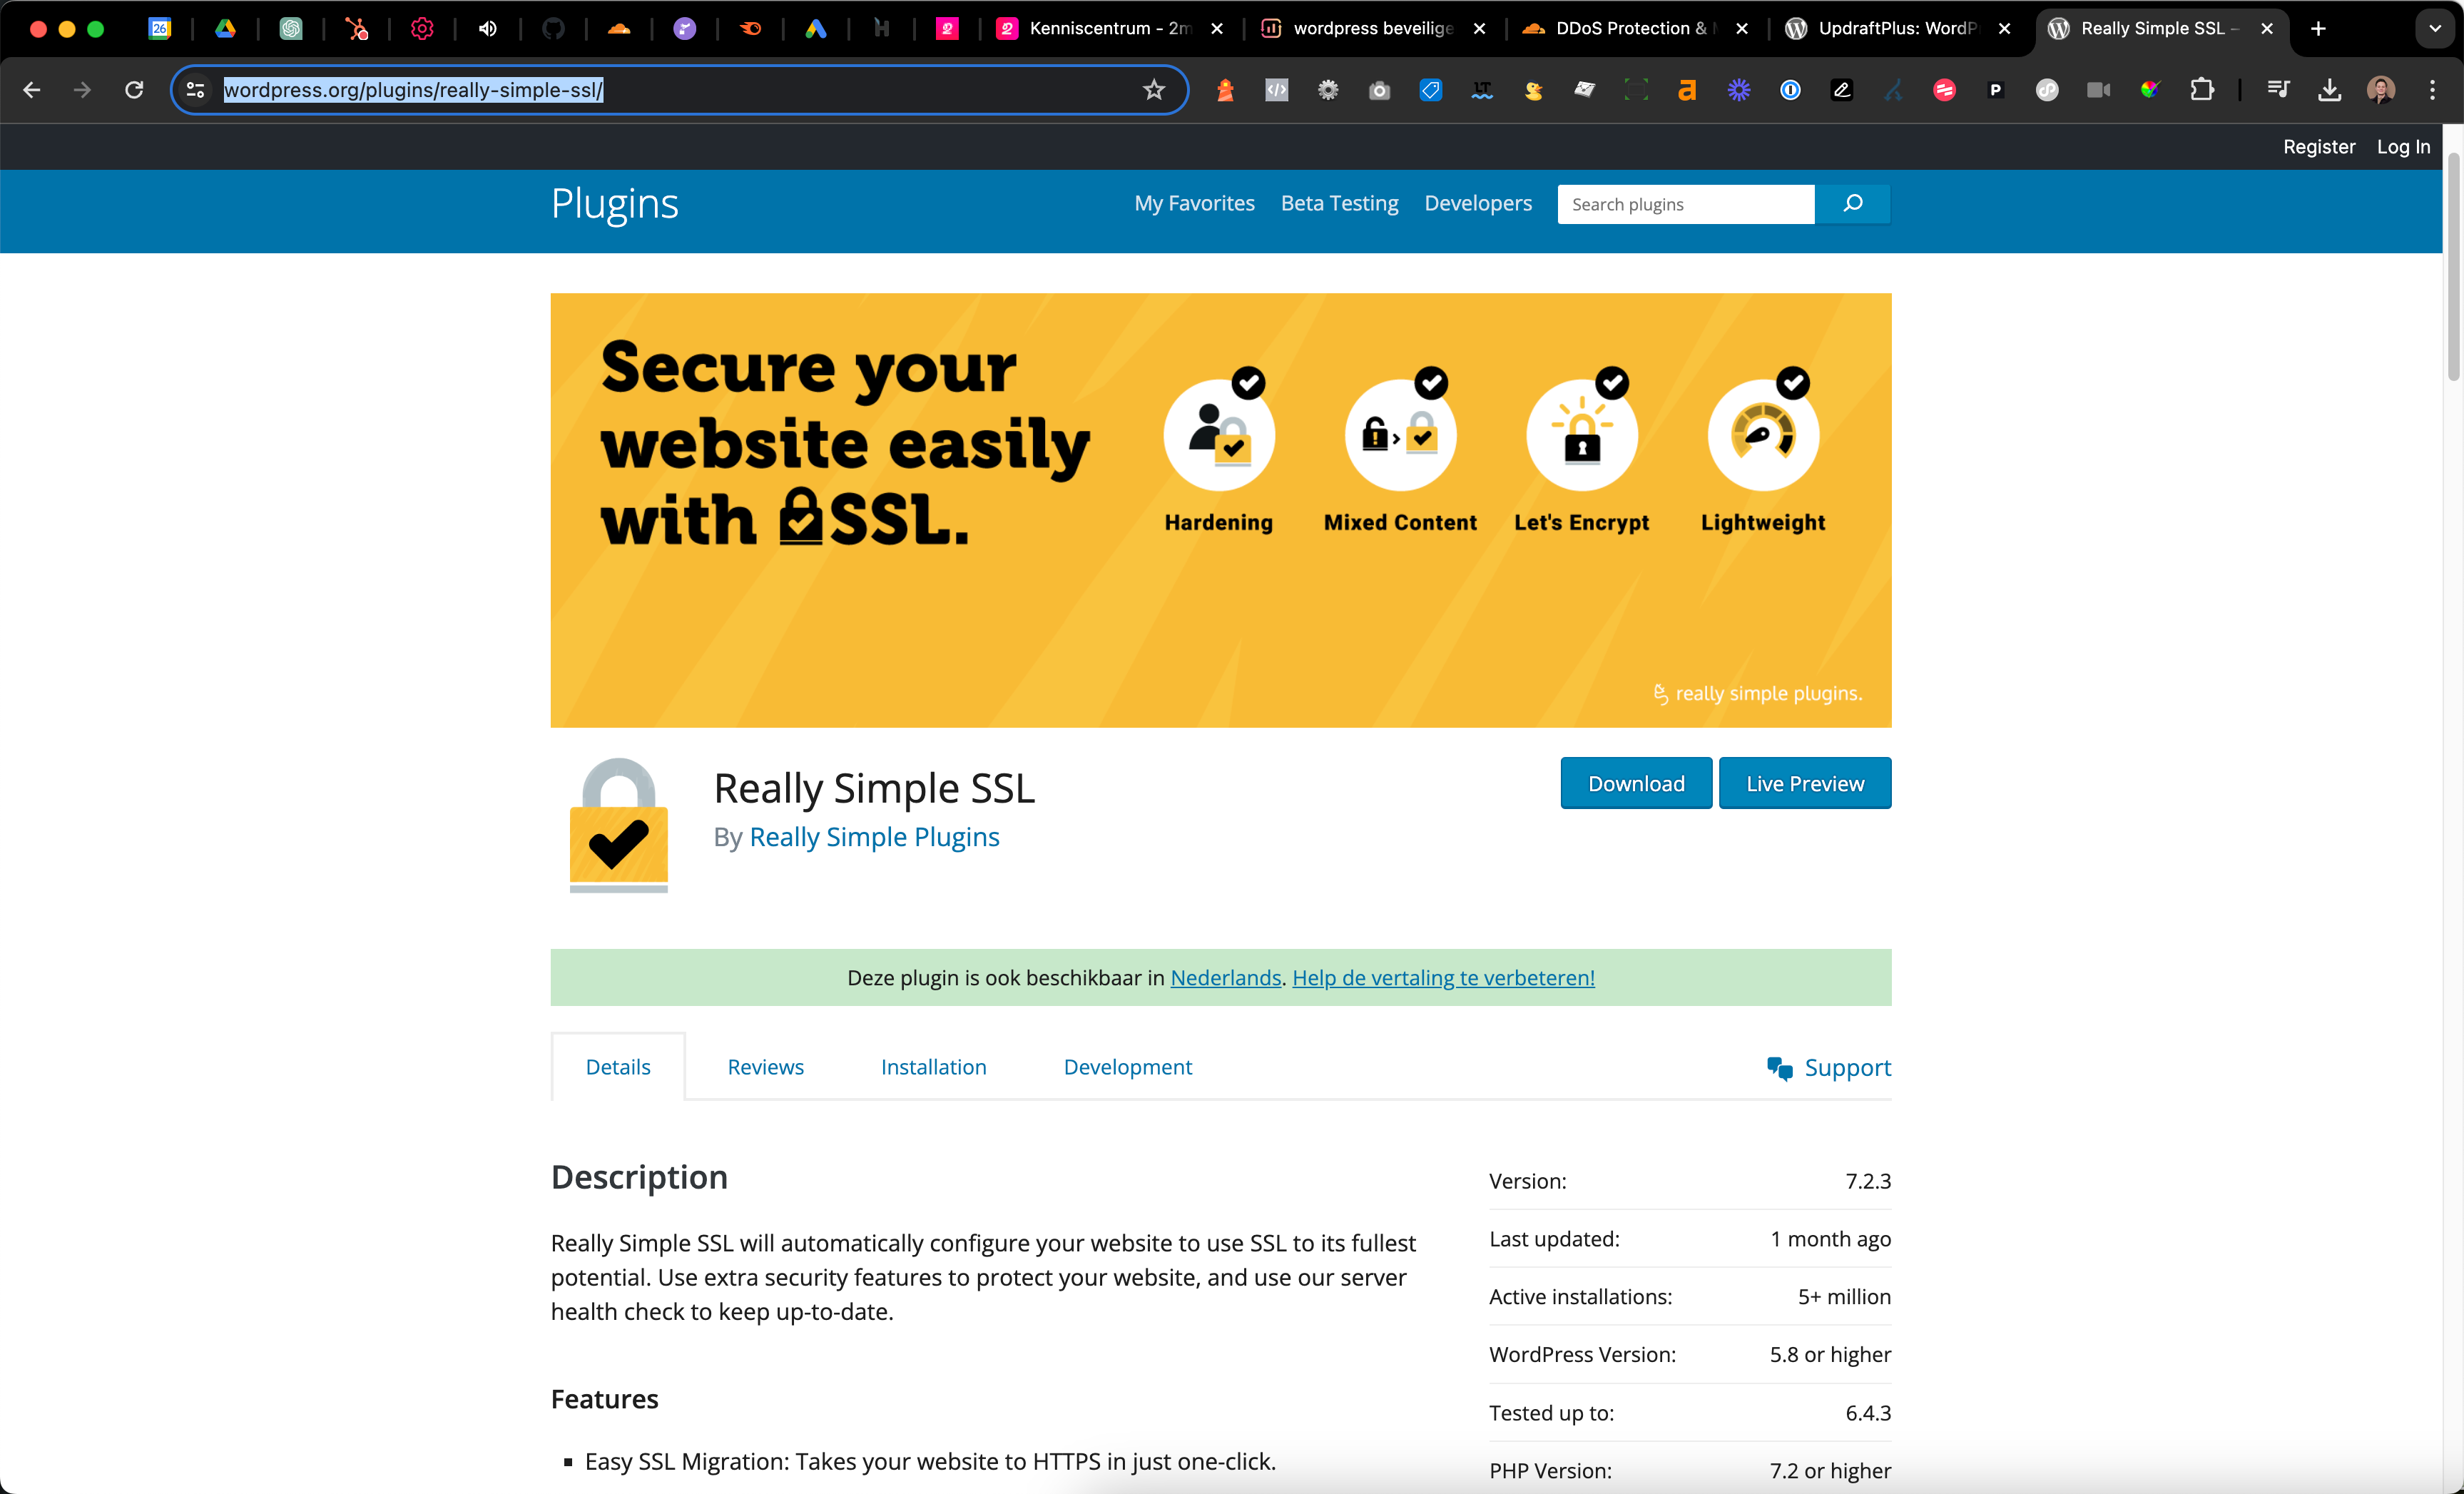
Task: Click the Live Preview button
Action: tap(1805, 783)
